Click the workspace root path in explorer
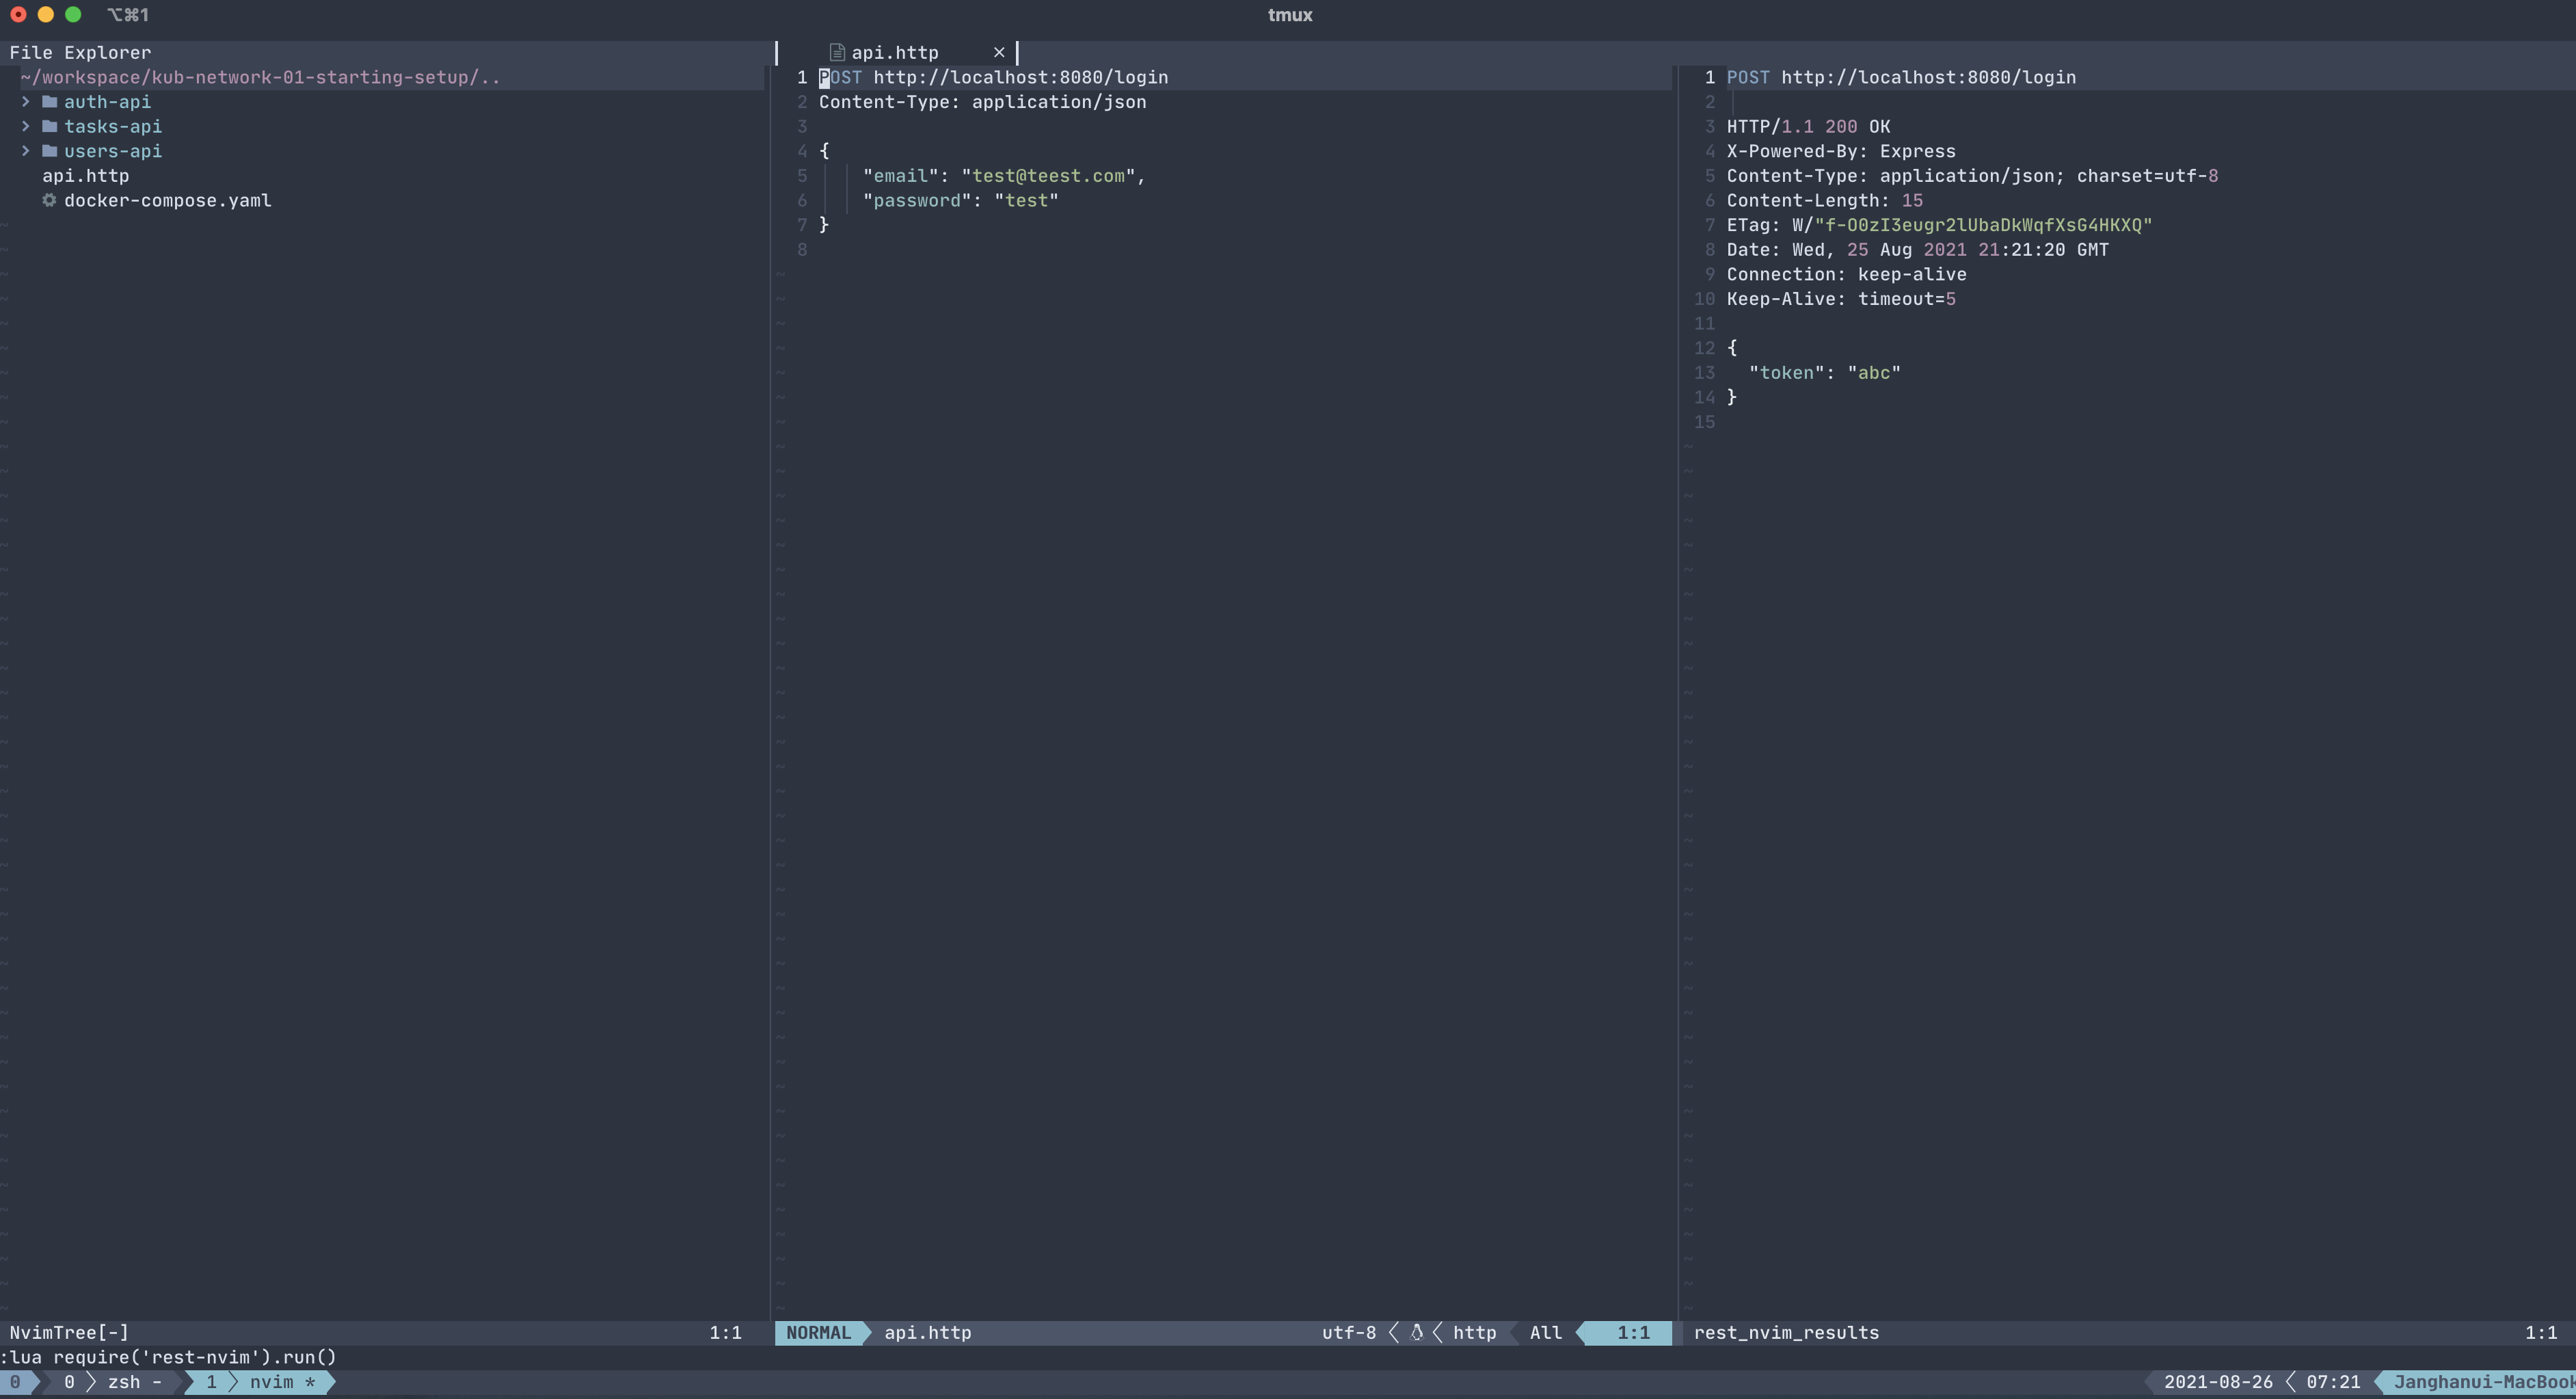 pos(260,78)
